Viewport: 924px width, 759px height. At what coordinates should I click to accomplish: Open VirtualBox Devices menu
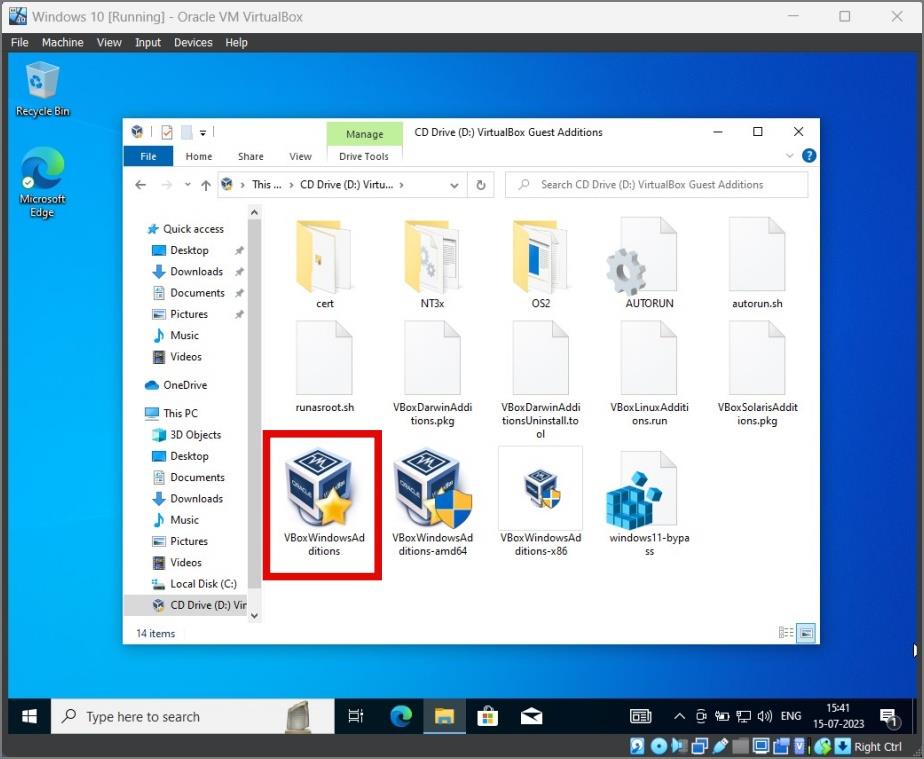coord(193,42)
